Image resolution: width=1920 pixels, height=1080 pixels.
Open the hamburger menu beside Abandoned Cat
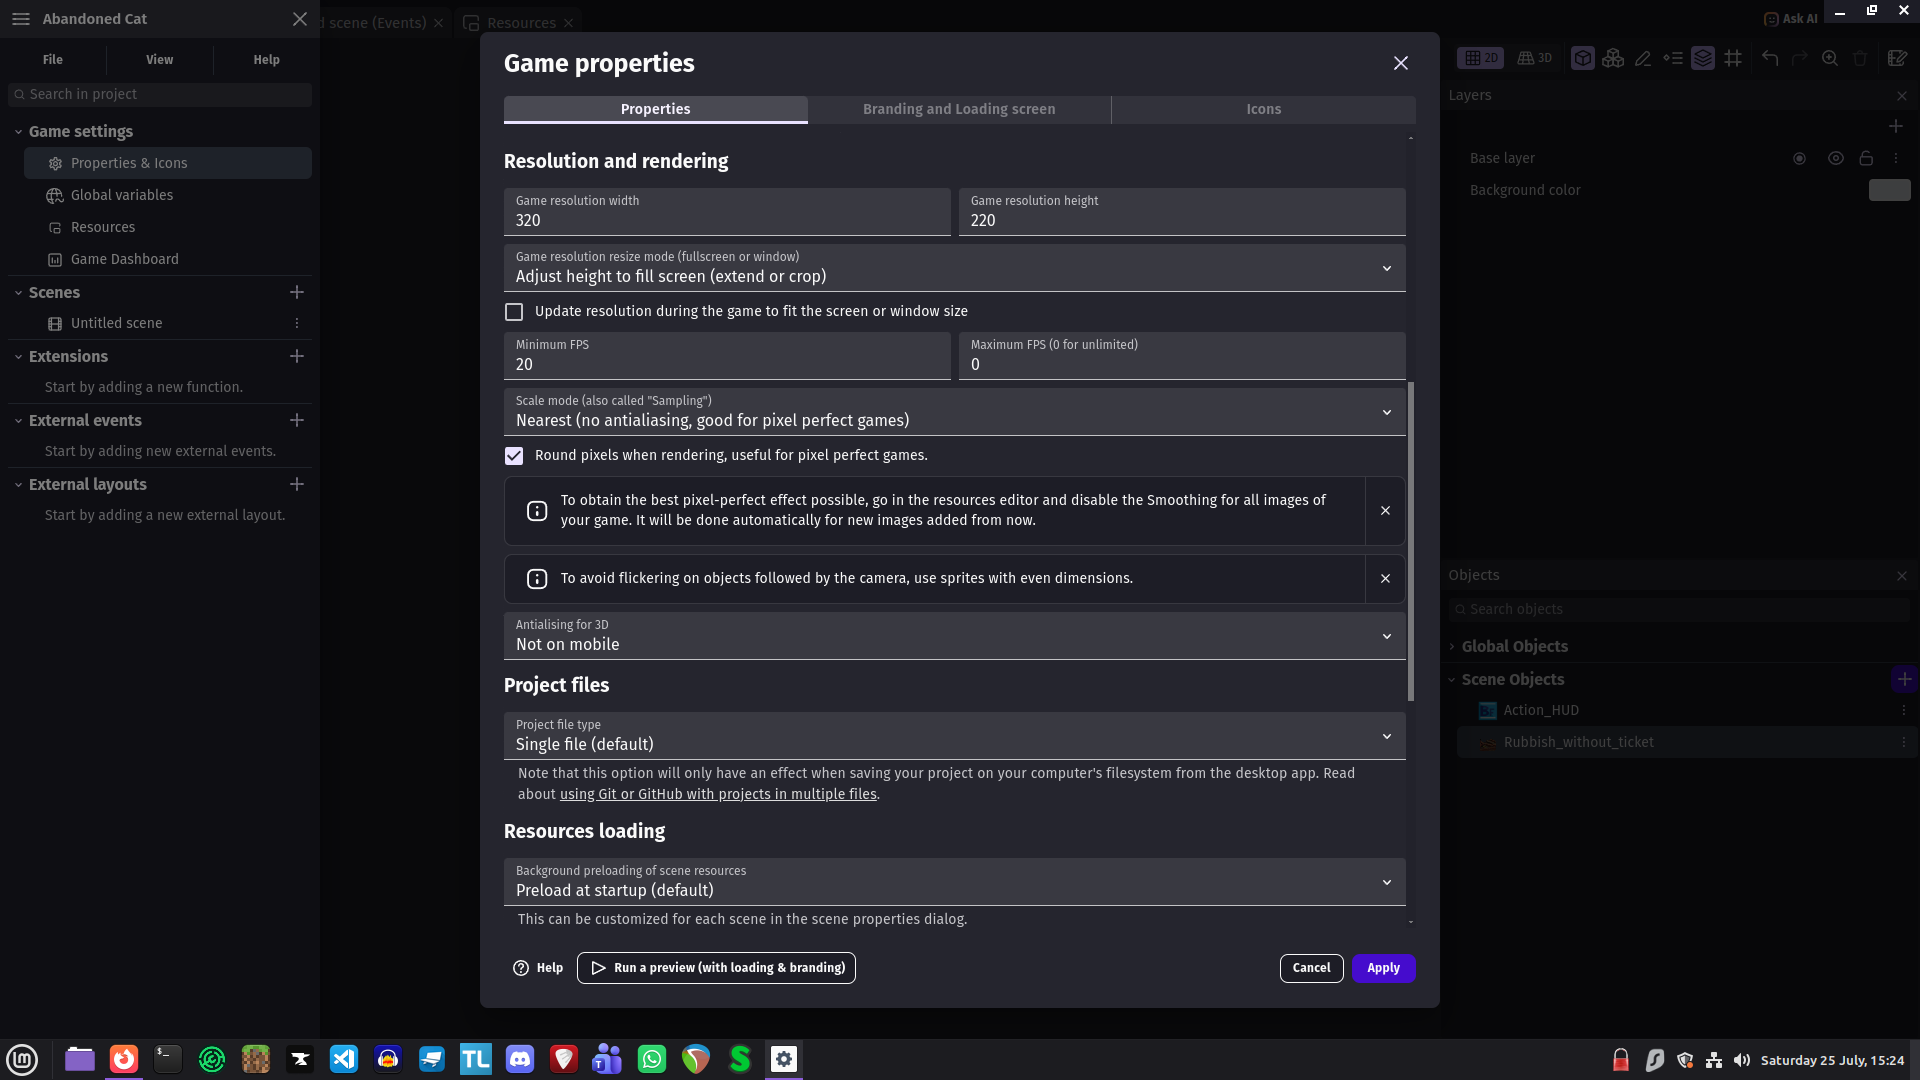click(x=21, y=19)
